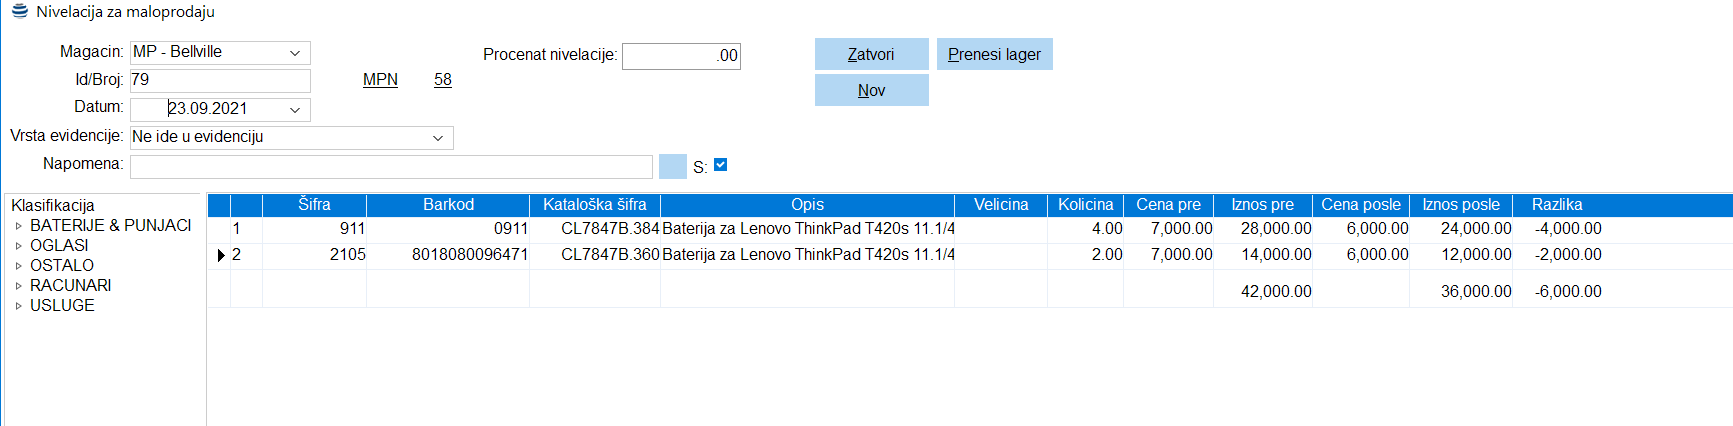
Task: Click the Nov button
Action: click(x=871, y=90)
